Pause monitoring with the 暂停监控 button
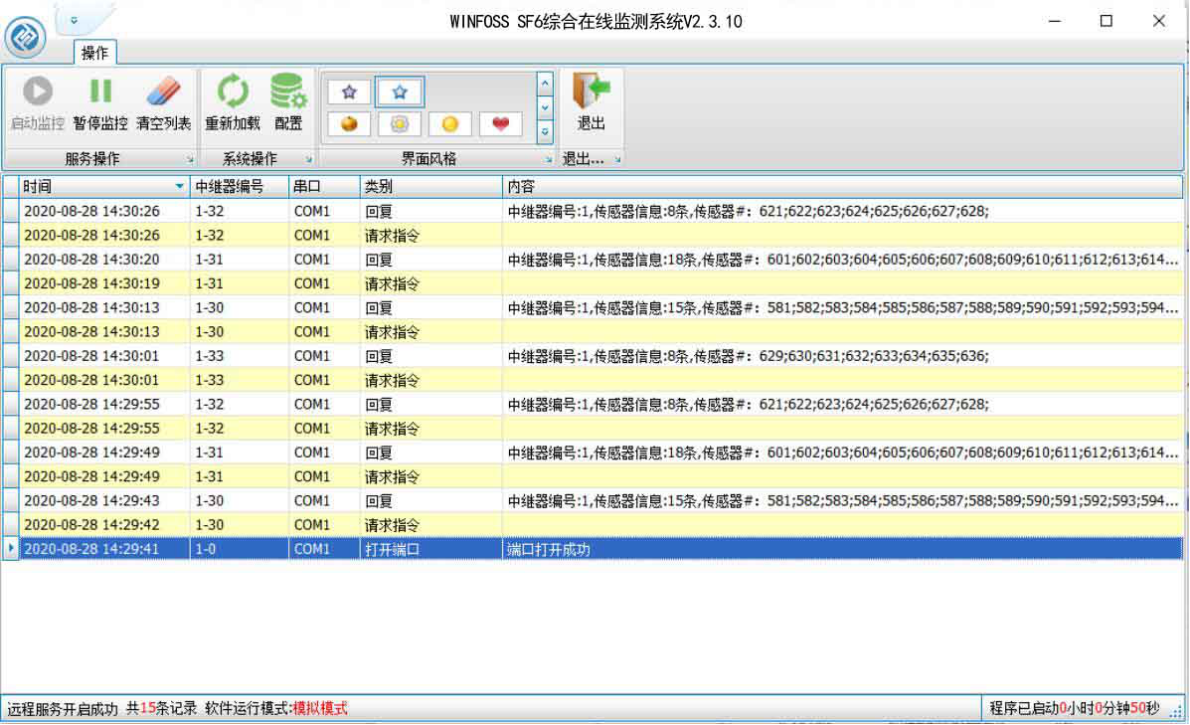The width and height of the screenshot is (1190, 725). click(100, 104)
